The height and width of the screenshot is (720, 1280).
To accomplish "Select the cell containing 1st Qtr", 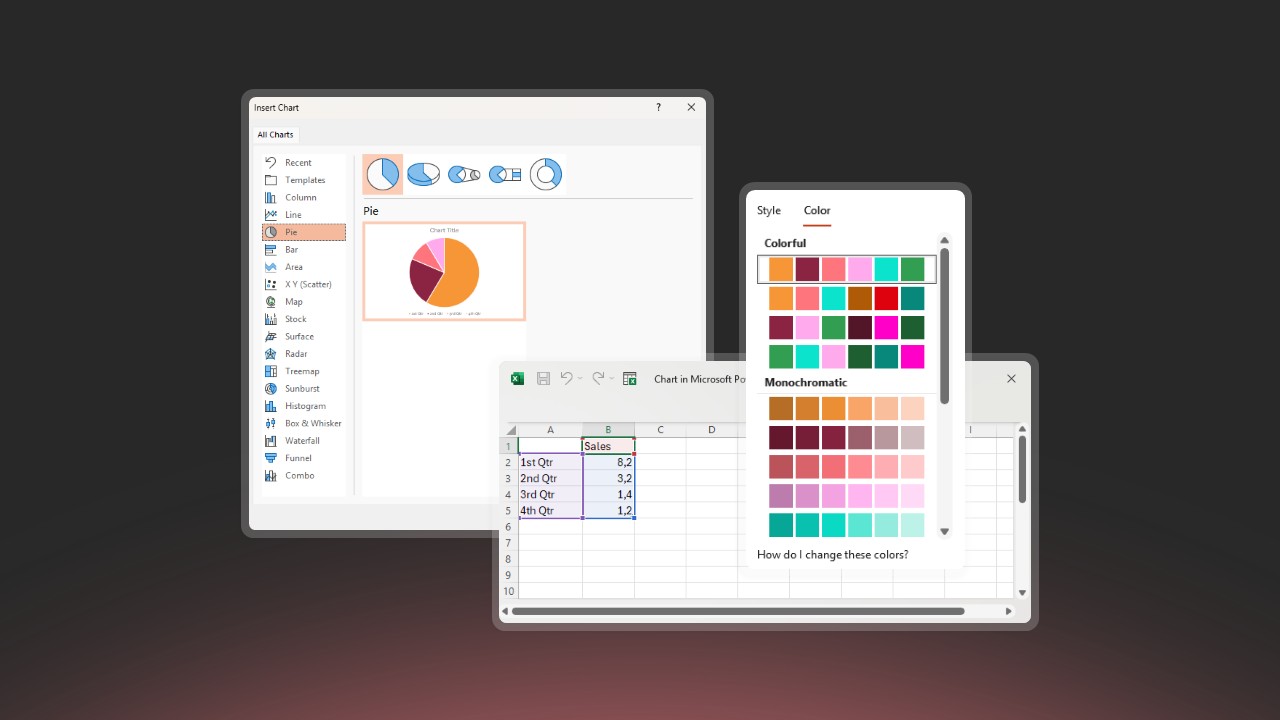I will tap(551, 463).
